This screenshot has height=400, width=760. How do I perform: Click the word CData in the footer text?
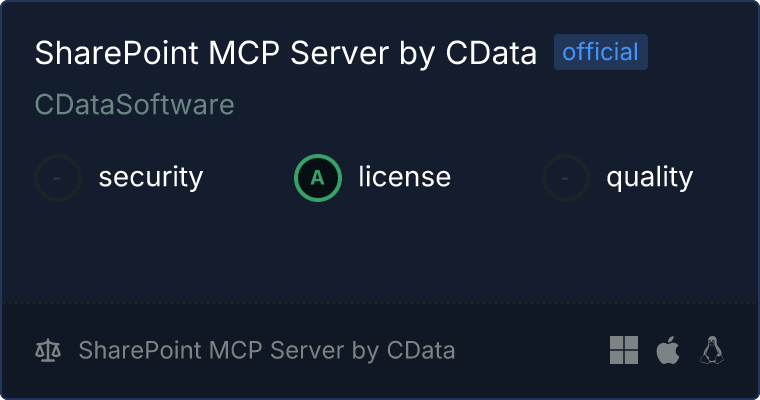point(420,351)
